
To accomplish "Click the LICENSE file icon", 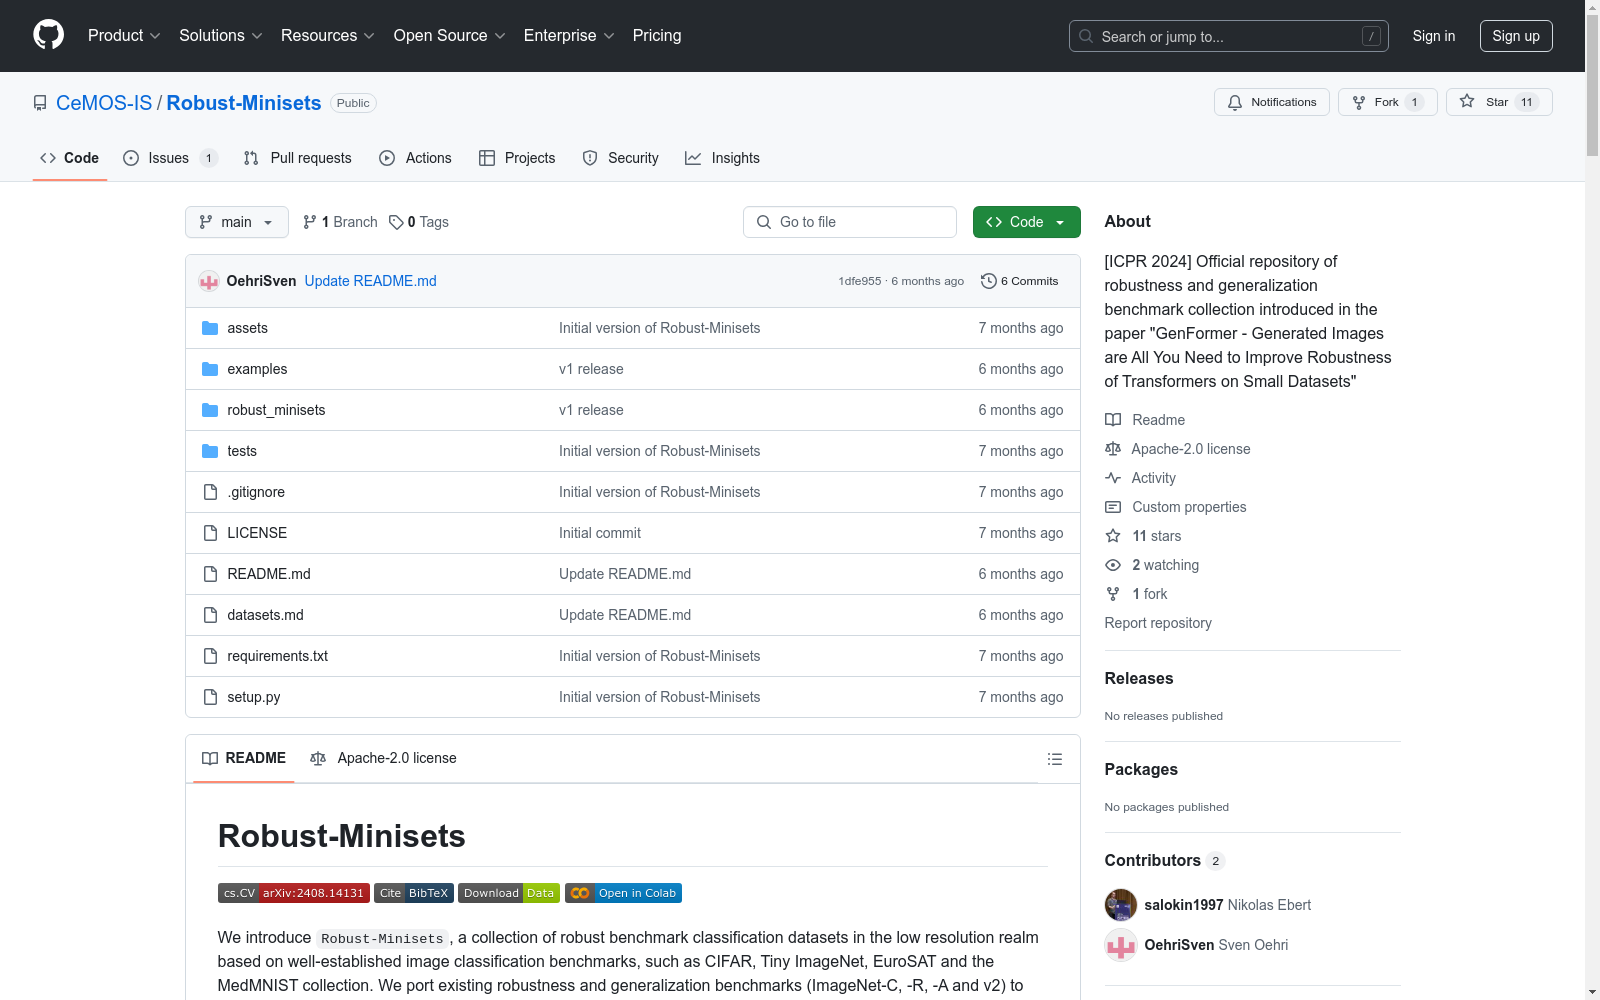I will 210,533.
